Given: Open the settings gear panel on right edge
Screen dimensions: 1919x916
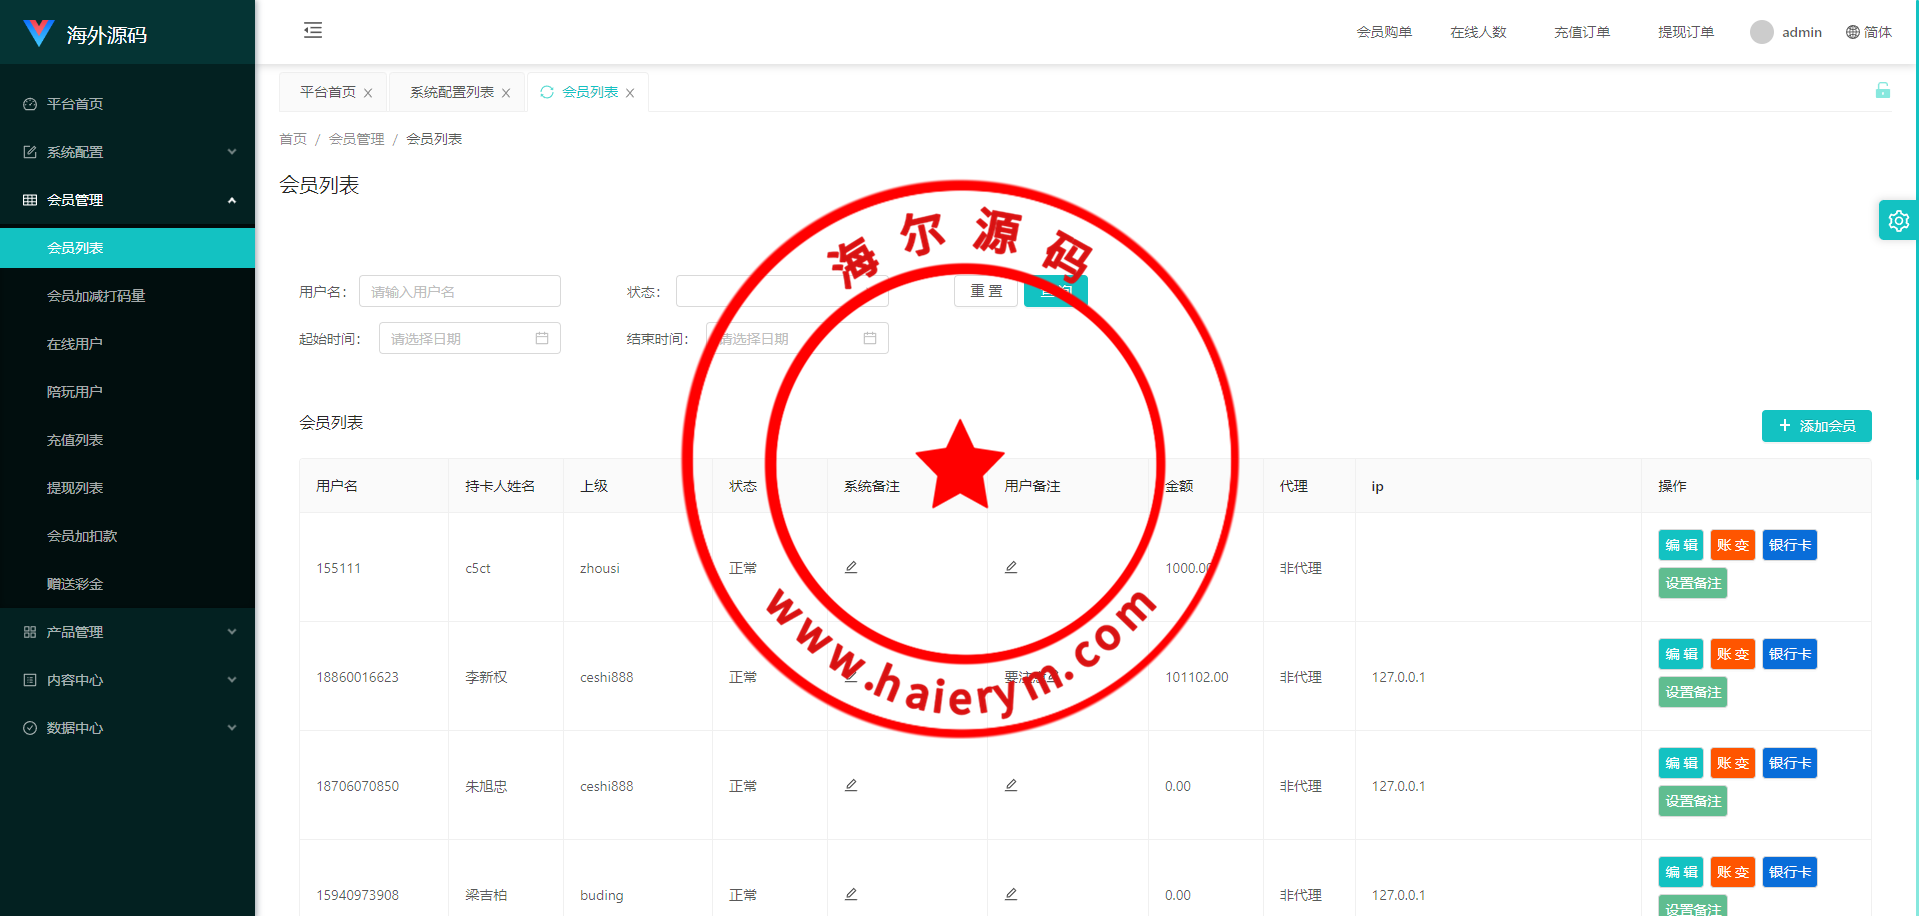Looking at the screenshot, I should 1898,221.
